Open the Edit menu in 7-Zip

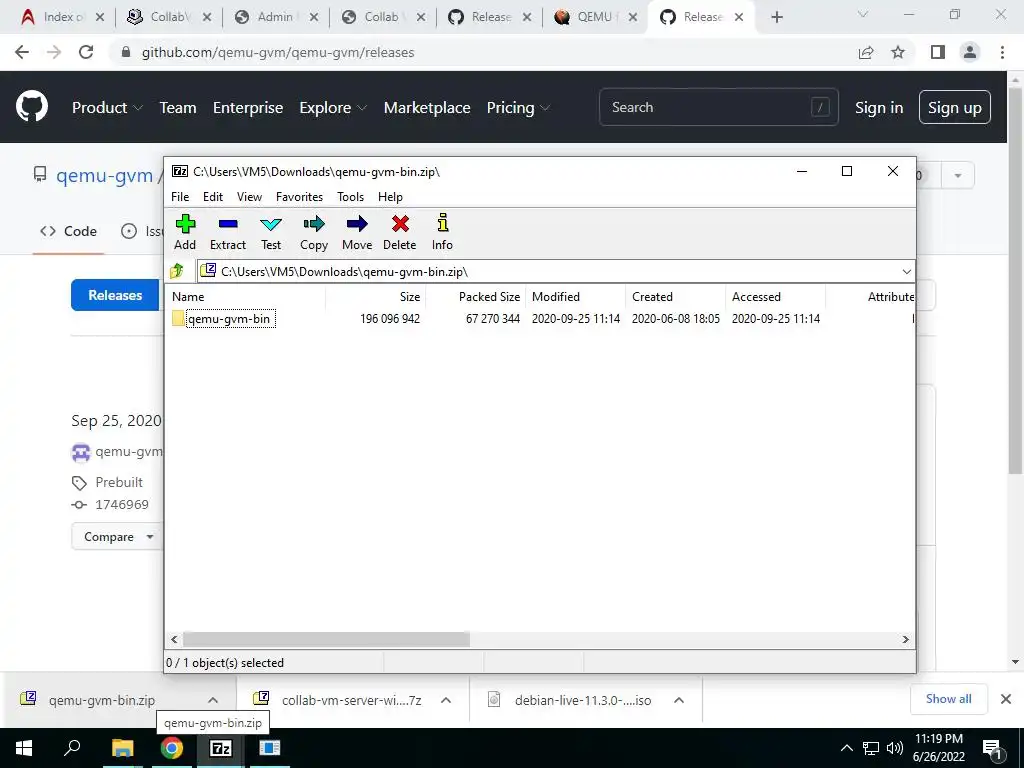click(x=213, y=197)
